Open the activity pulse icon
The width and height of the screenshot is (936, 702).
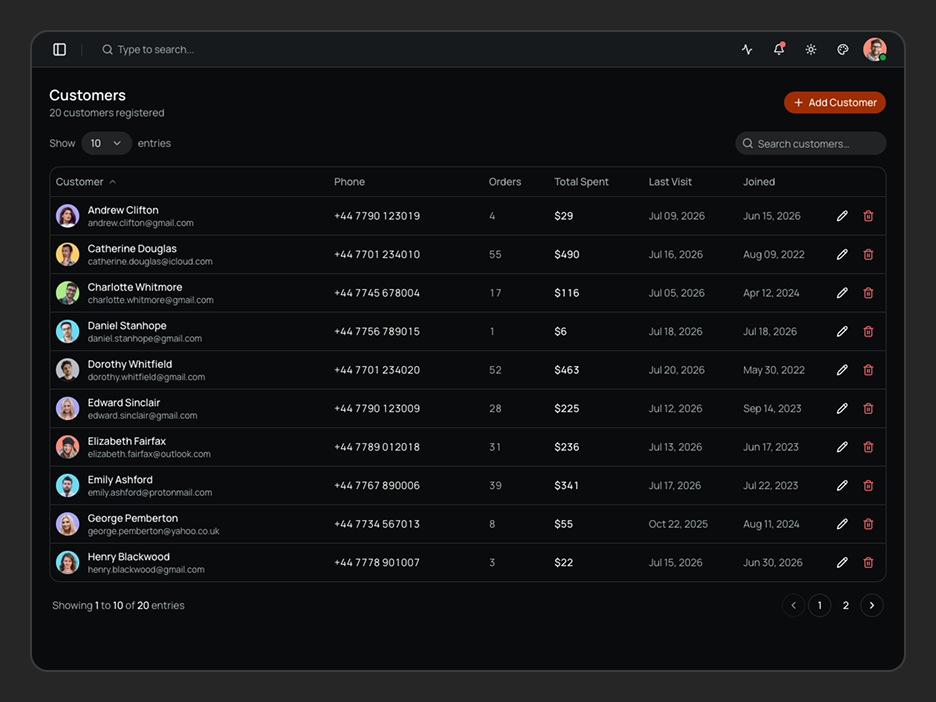click(x=747, y=50)
